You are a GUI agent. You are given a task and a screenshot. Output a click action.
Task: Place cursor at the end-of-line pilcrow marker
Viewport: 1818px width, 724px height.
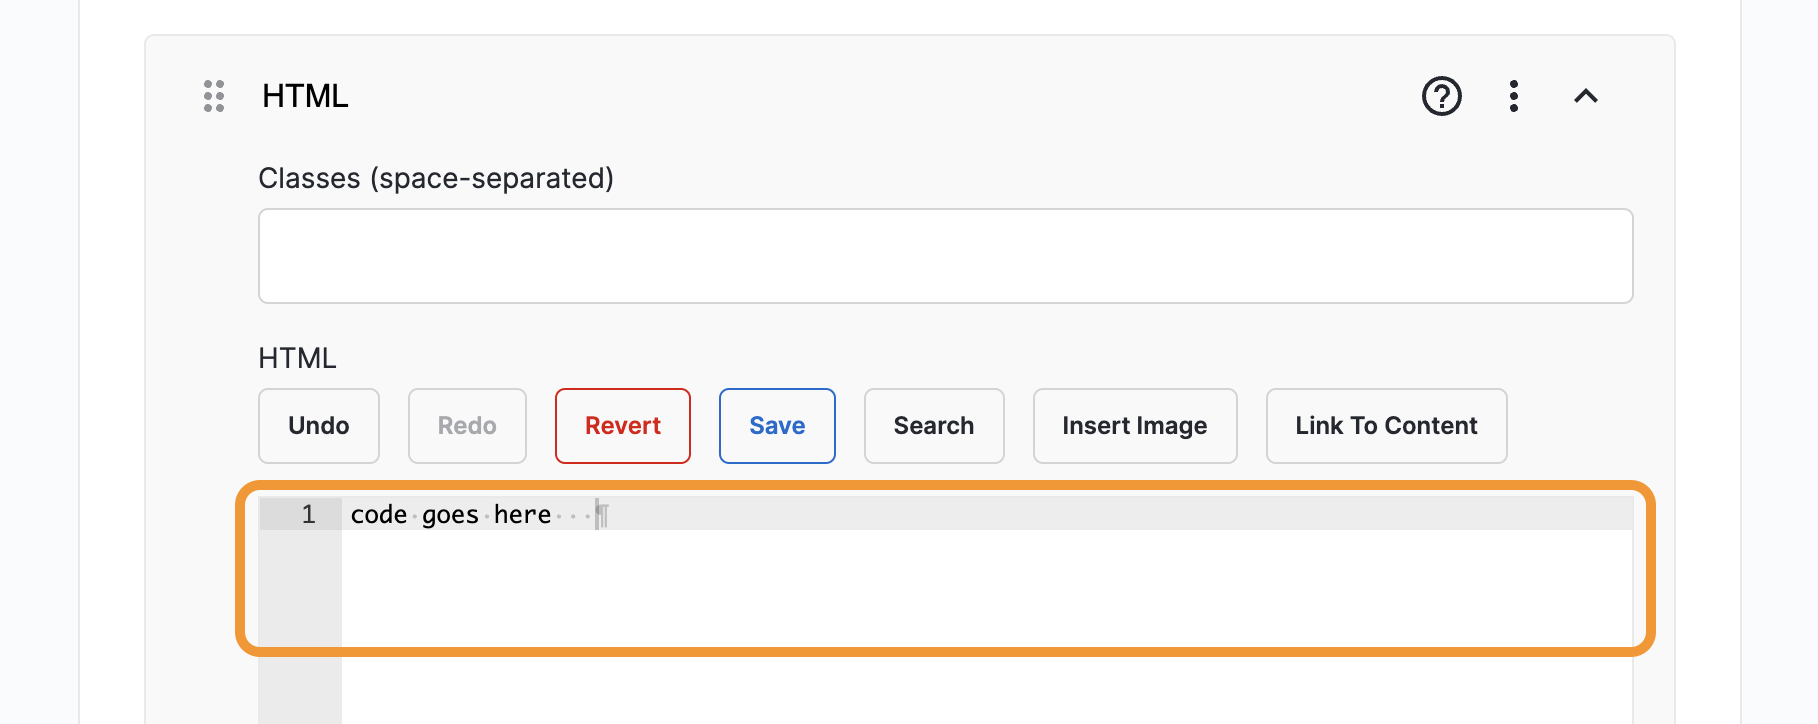602,515
